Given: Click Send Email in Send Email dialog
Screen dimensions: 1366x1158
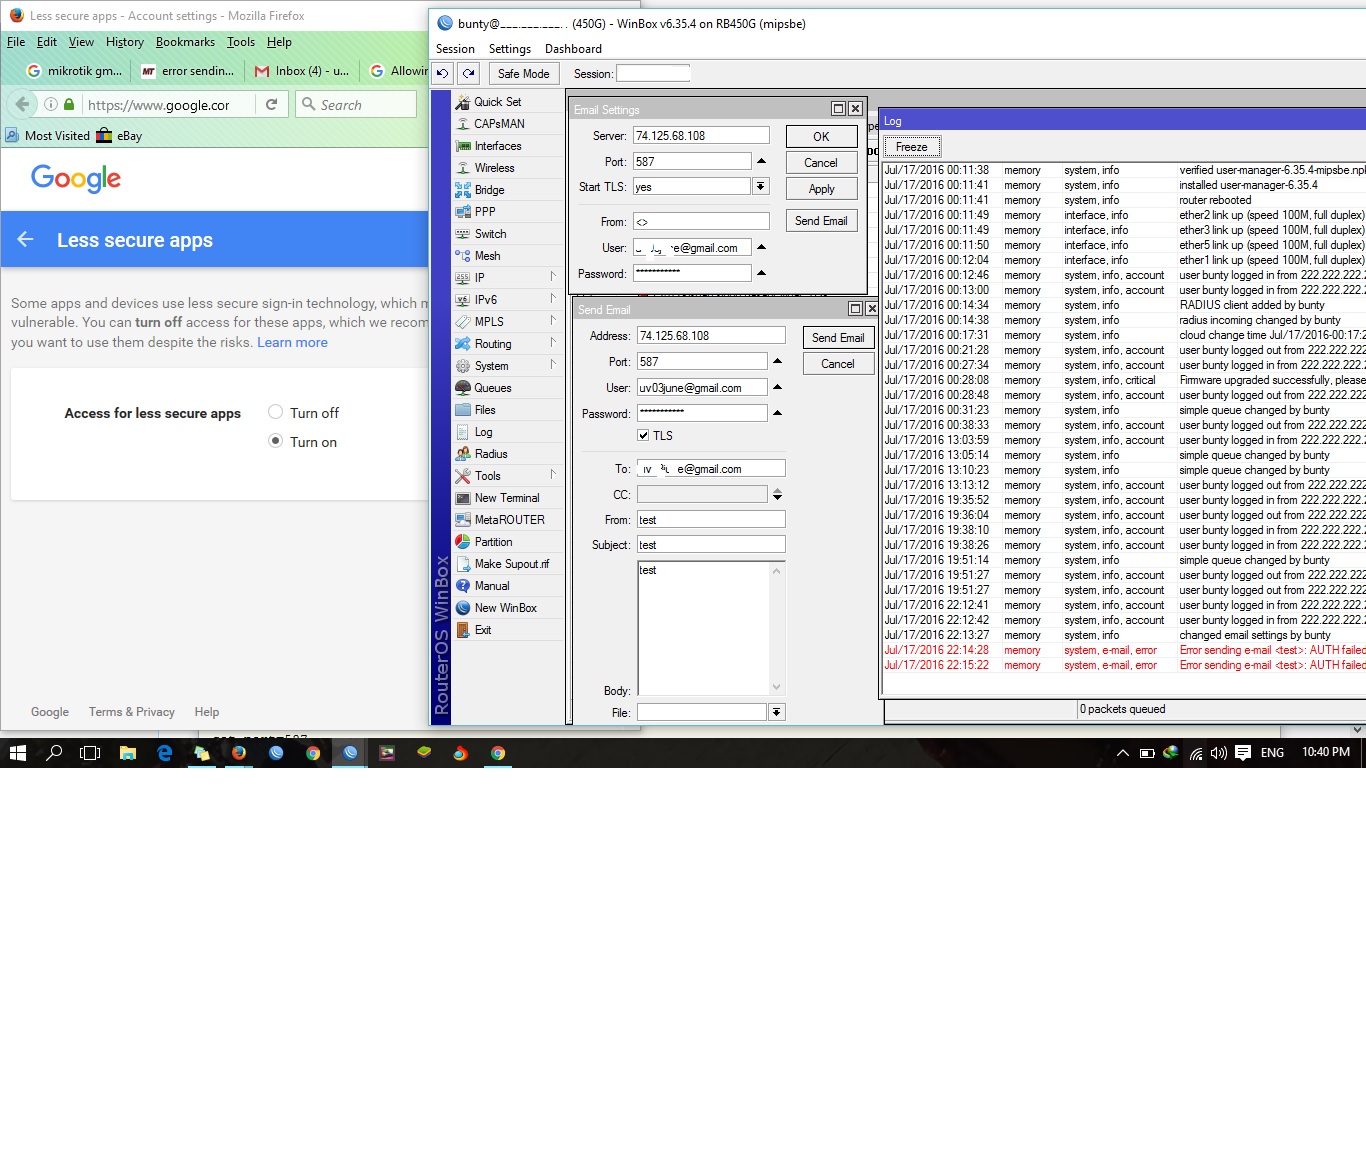Looking at the screenshot, I should pos(838,338).
